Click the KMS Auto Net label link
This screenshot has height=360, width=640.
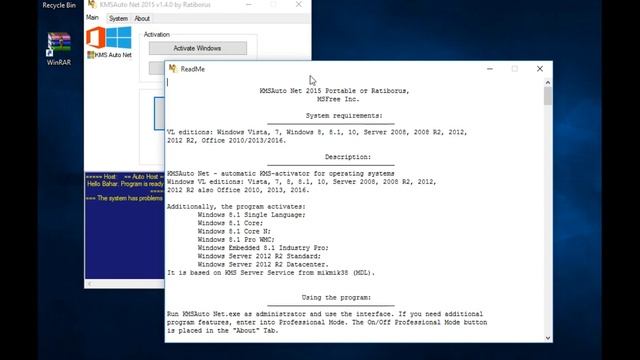110,55
